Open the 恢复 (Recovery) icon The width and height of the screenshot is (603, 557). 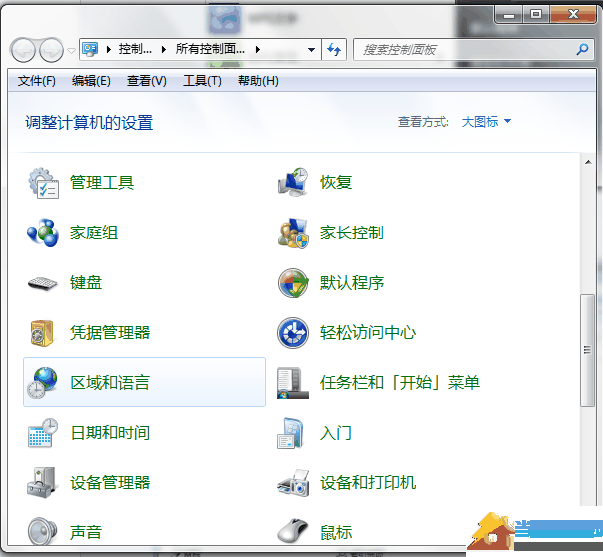click(x=293, y=183)
